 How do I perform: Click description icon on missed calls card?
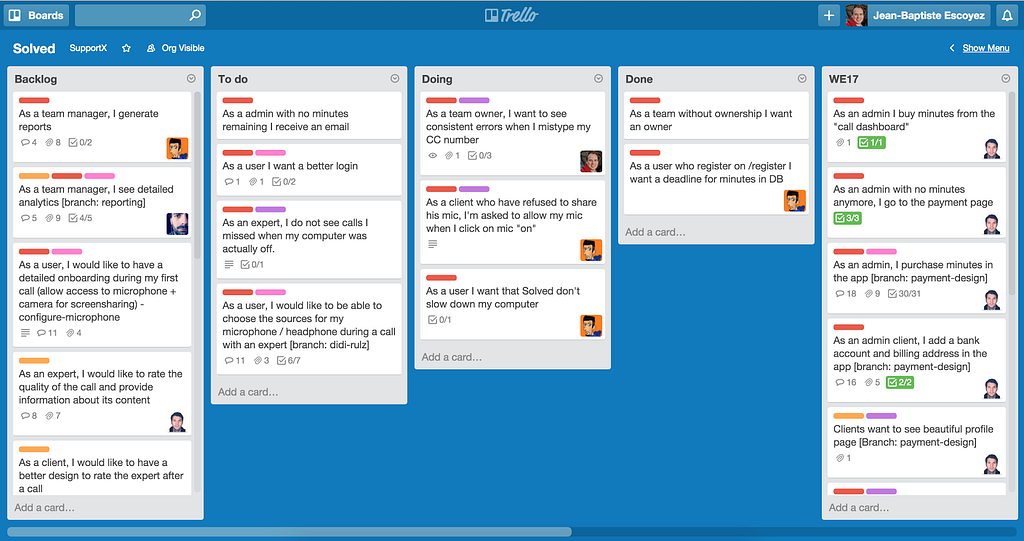(x=229, y=265)
